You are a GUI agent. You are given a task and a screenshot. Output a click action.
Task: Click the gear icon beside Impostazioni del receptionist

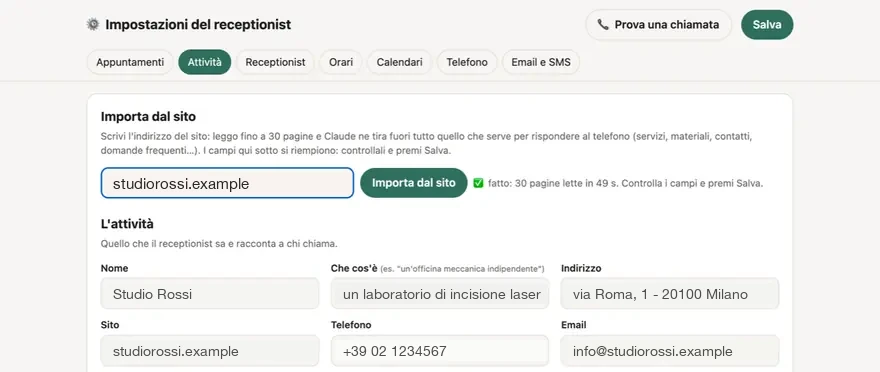click(93, 24)
